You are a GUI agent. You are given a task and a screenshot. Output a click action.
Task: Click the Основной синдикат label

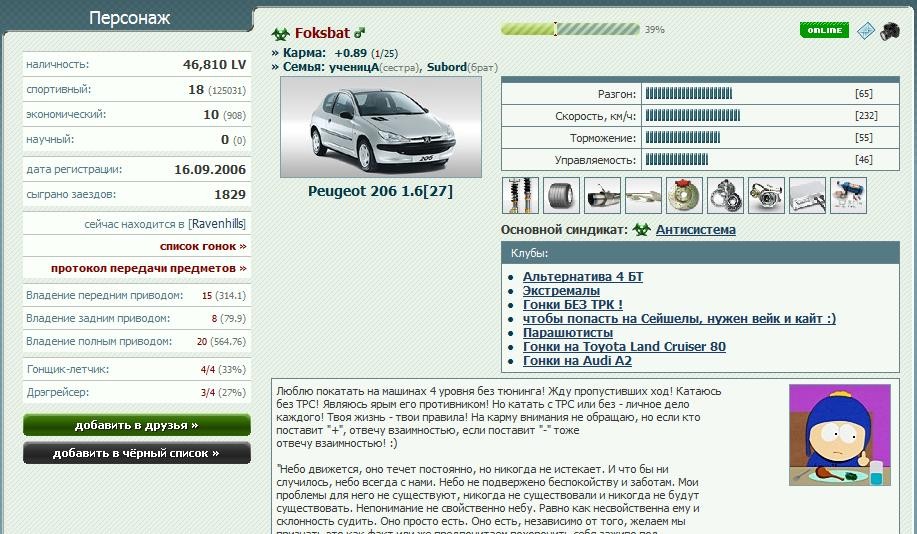tap(564, 230)
